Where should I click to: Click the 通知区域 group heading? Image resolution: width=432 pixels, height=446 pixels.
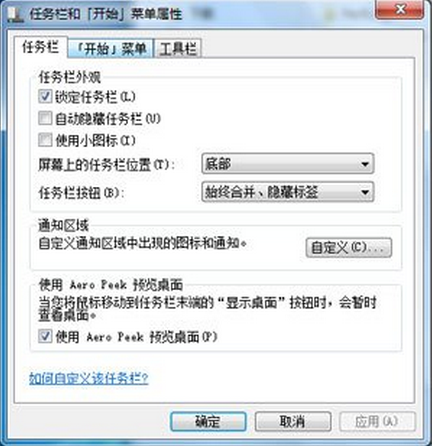tap(64, 226)
